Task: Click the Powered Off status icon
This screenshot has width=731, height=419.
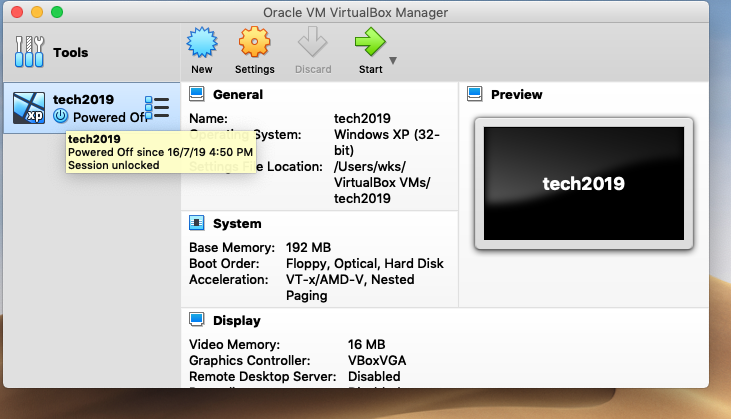Action: coord(60,116)
